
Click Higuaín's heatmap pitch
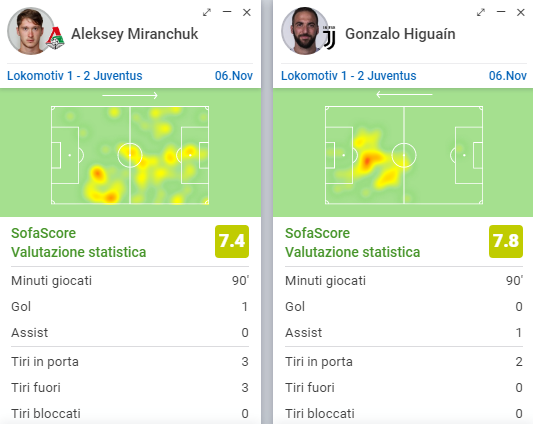pos(404,155)
